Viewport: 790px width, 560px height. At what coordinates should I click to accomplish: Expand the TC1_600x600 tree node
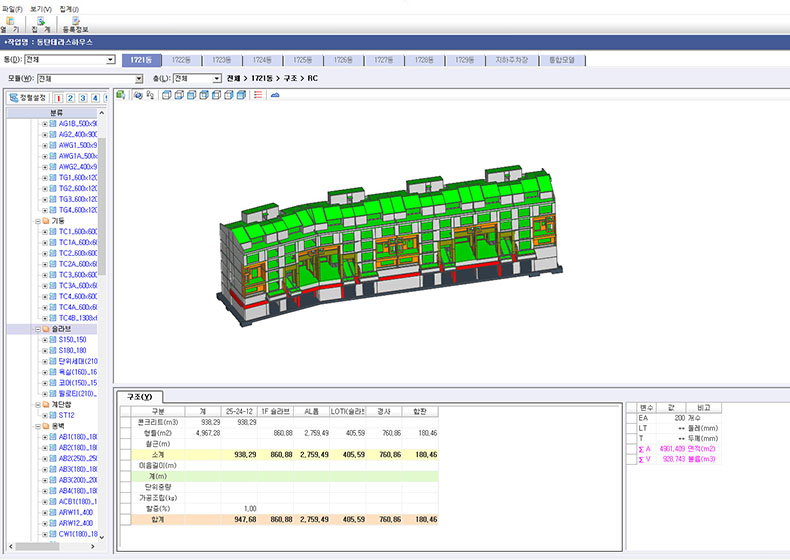45,232
